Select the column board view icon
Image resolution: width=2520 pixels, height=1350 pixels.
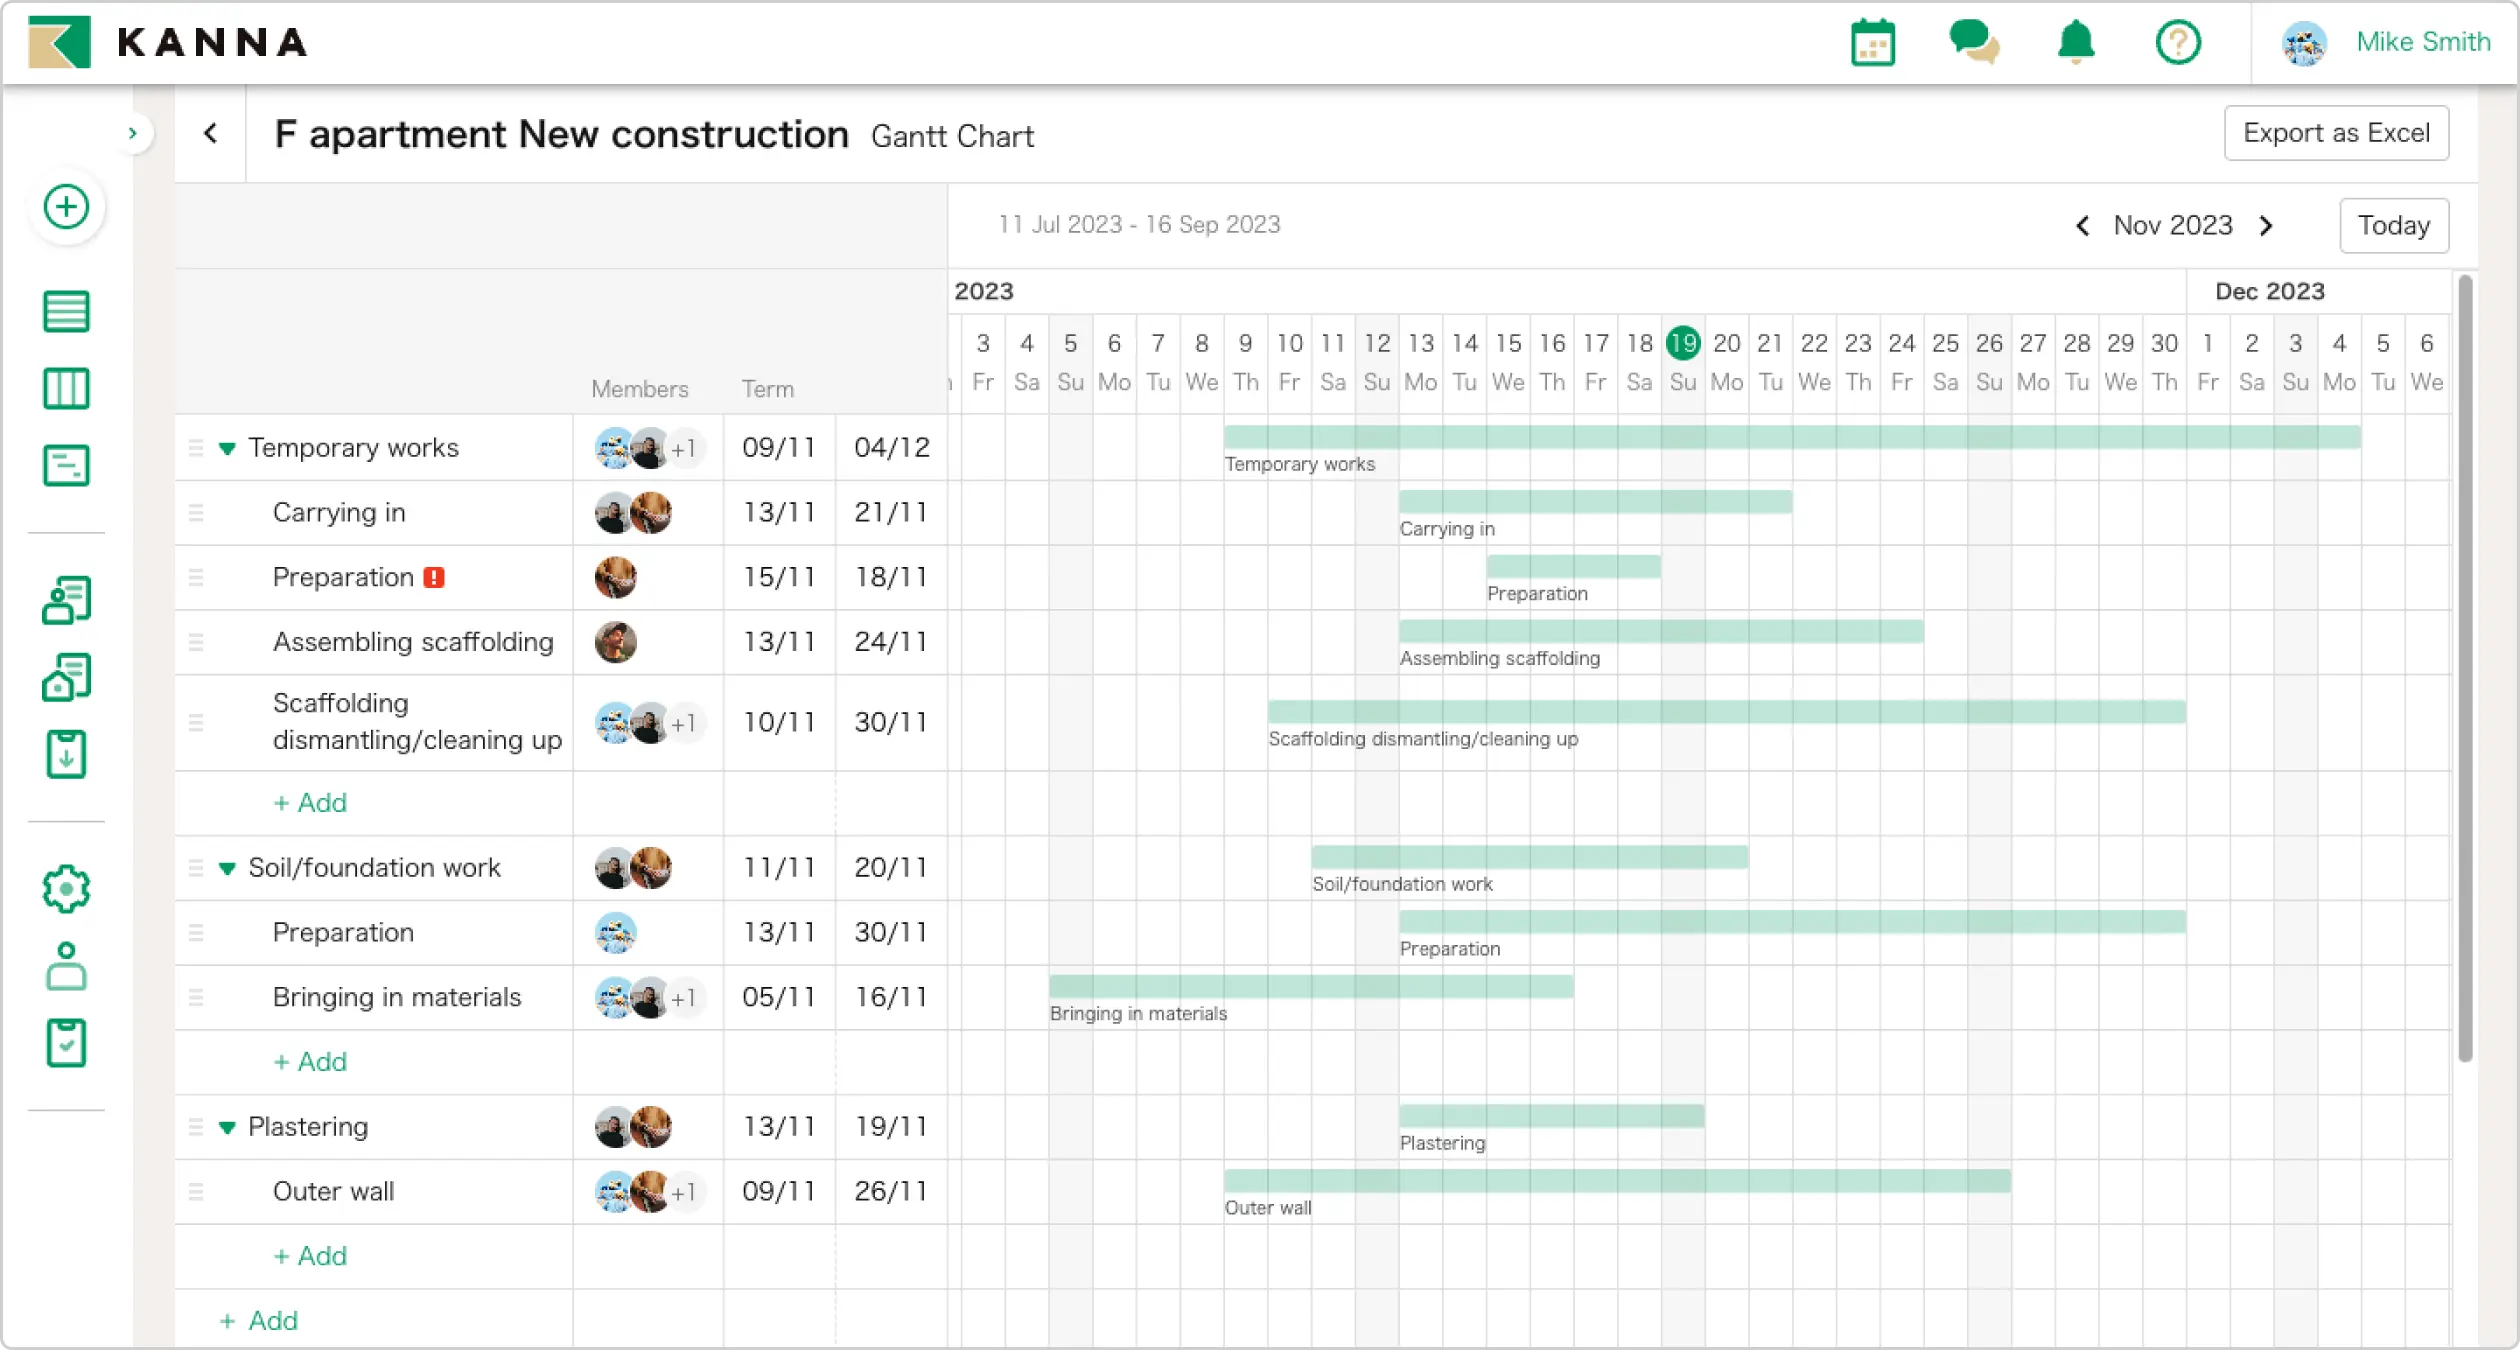(66, 388)
